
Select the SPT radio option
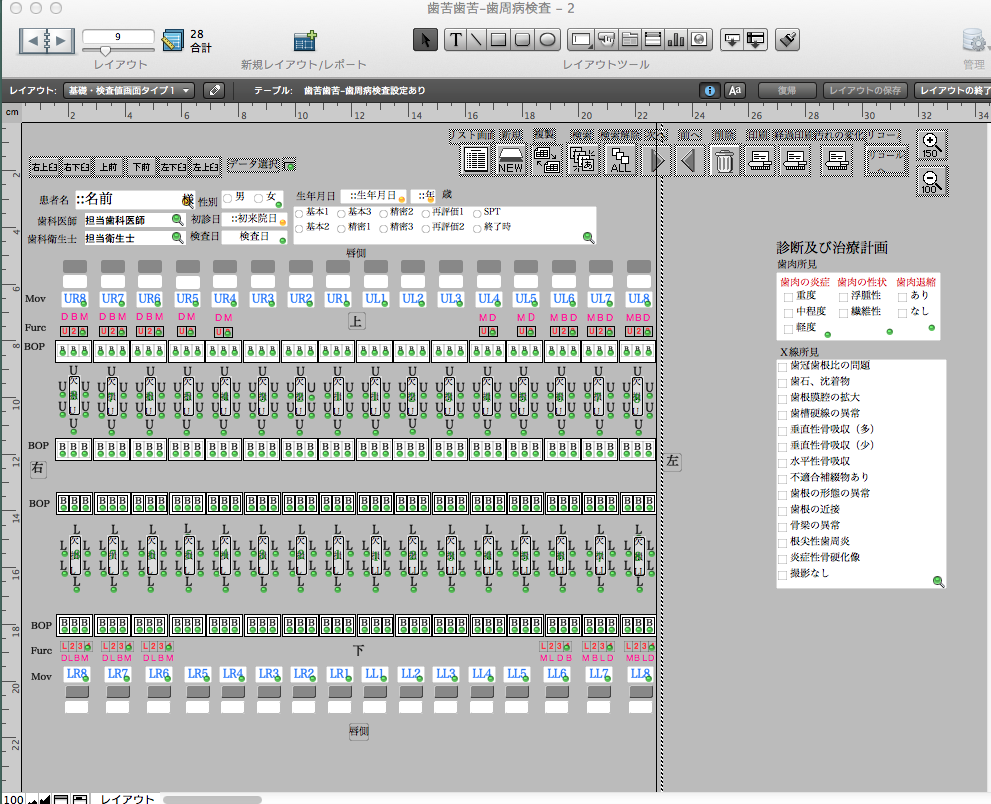(x=477, y=213)
